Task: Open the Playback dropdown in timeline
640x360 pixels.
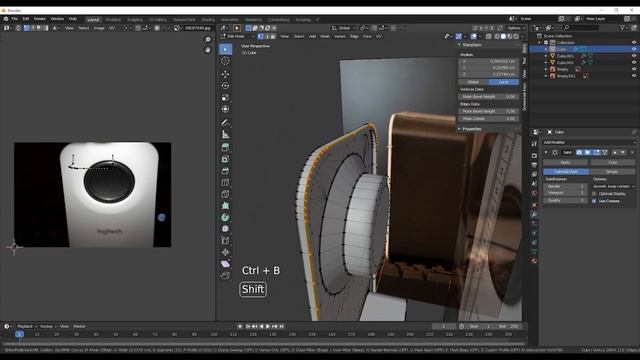Action: (27, 327)
